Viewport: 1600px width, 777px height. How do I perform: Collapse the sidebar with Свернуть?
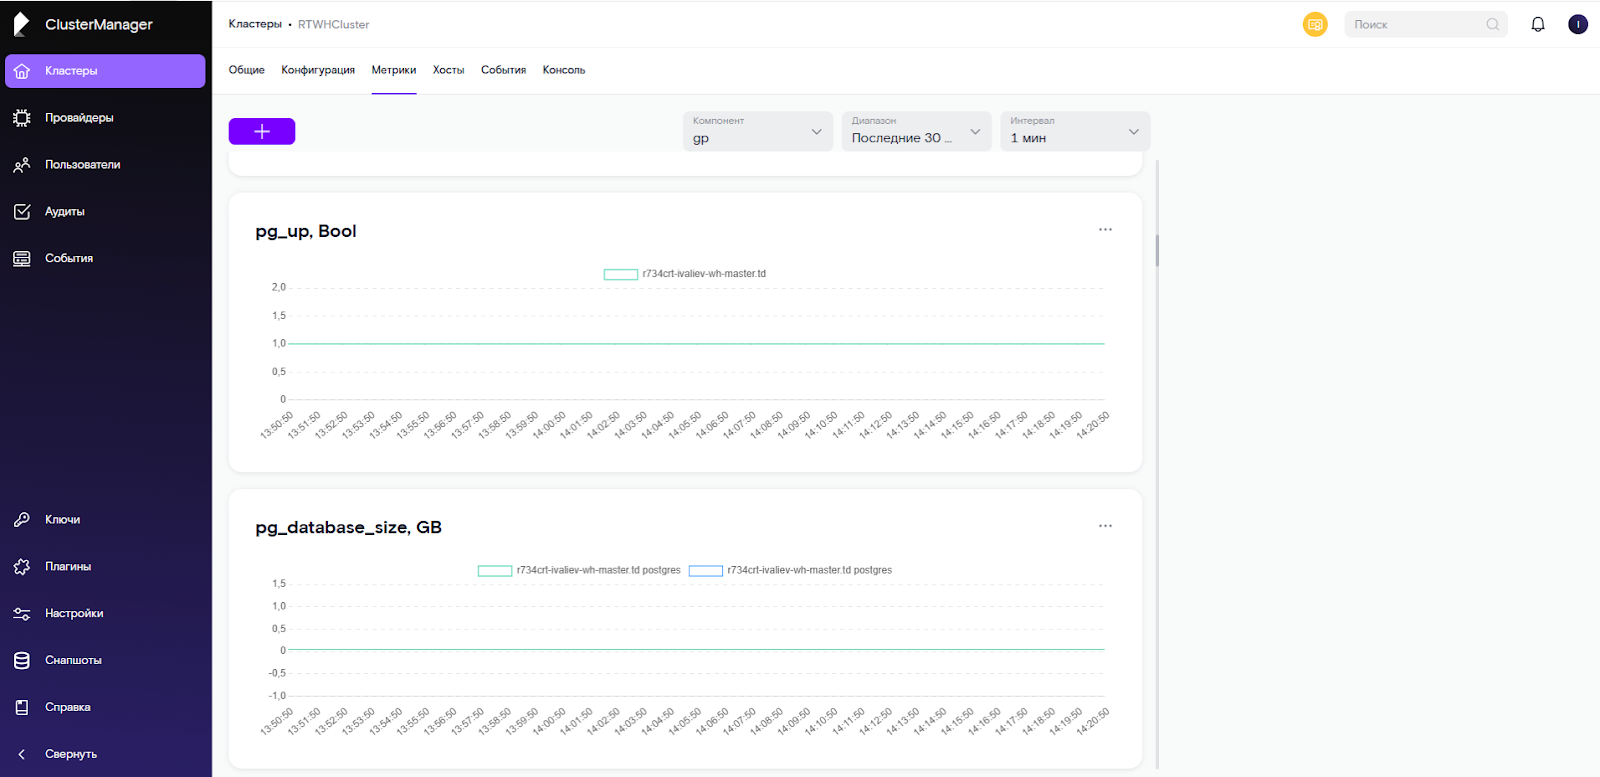tap(70, 754)
